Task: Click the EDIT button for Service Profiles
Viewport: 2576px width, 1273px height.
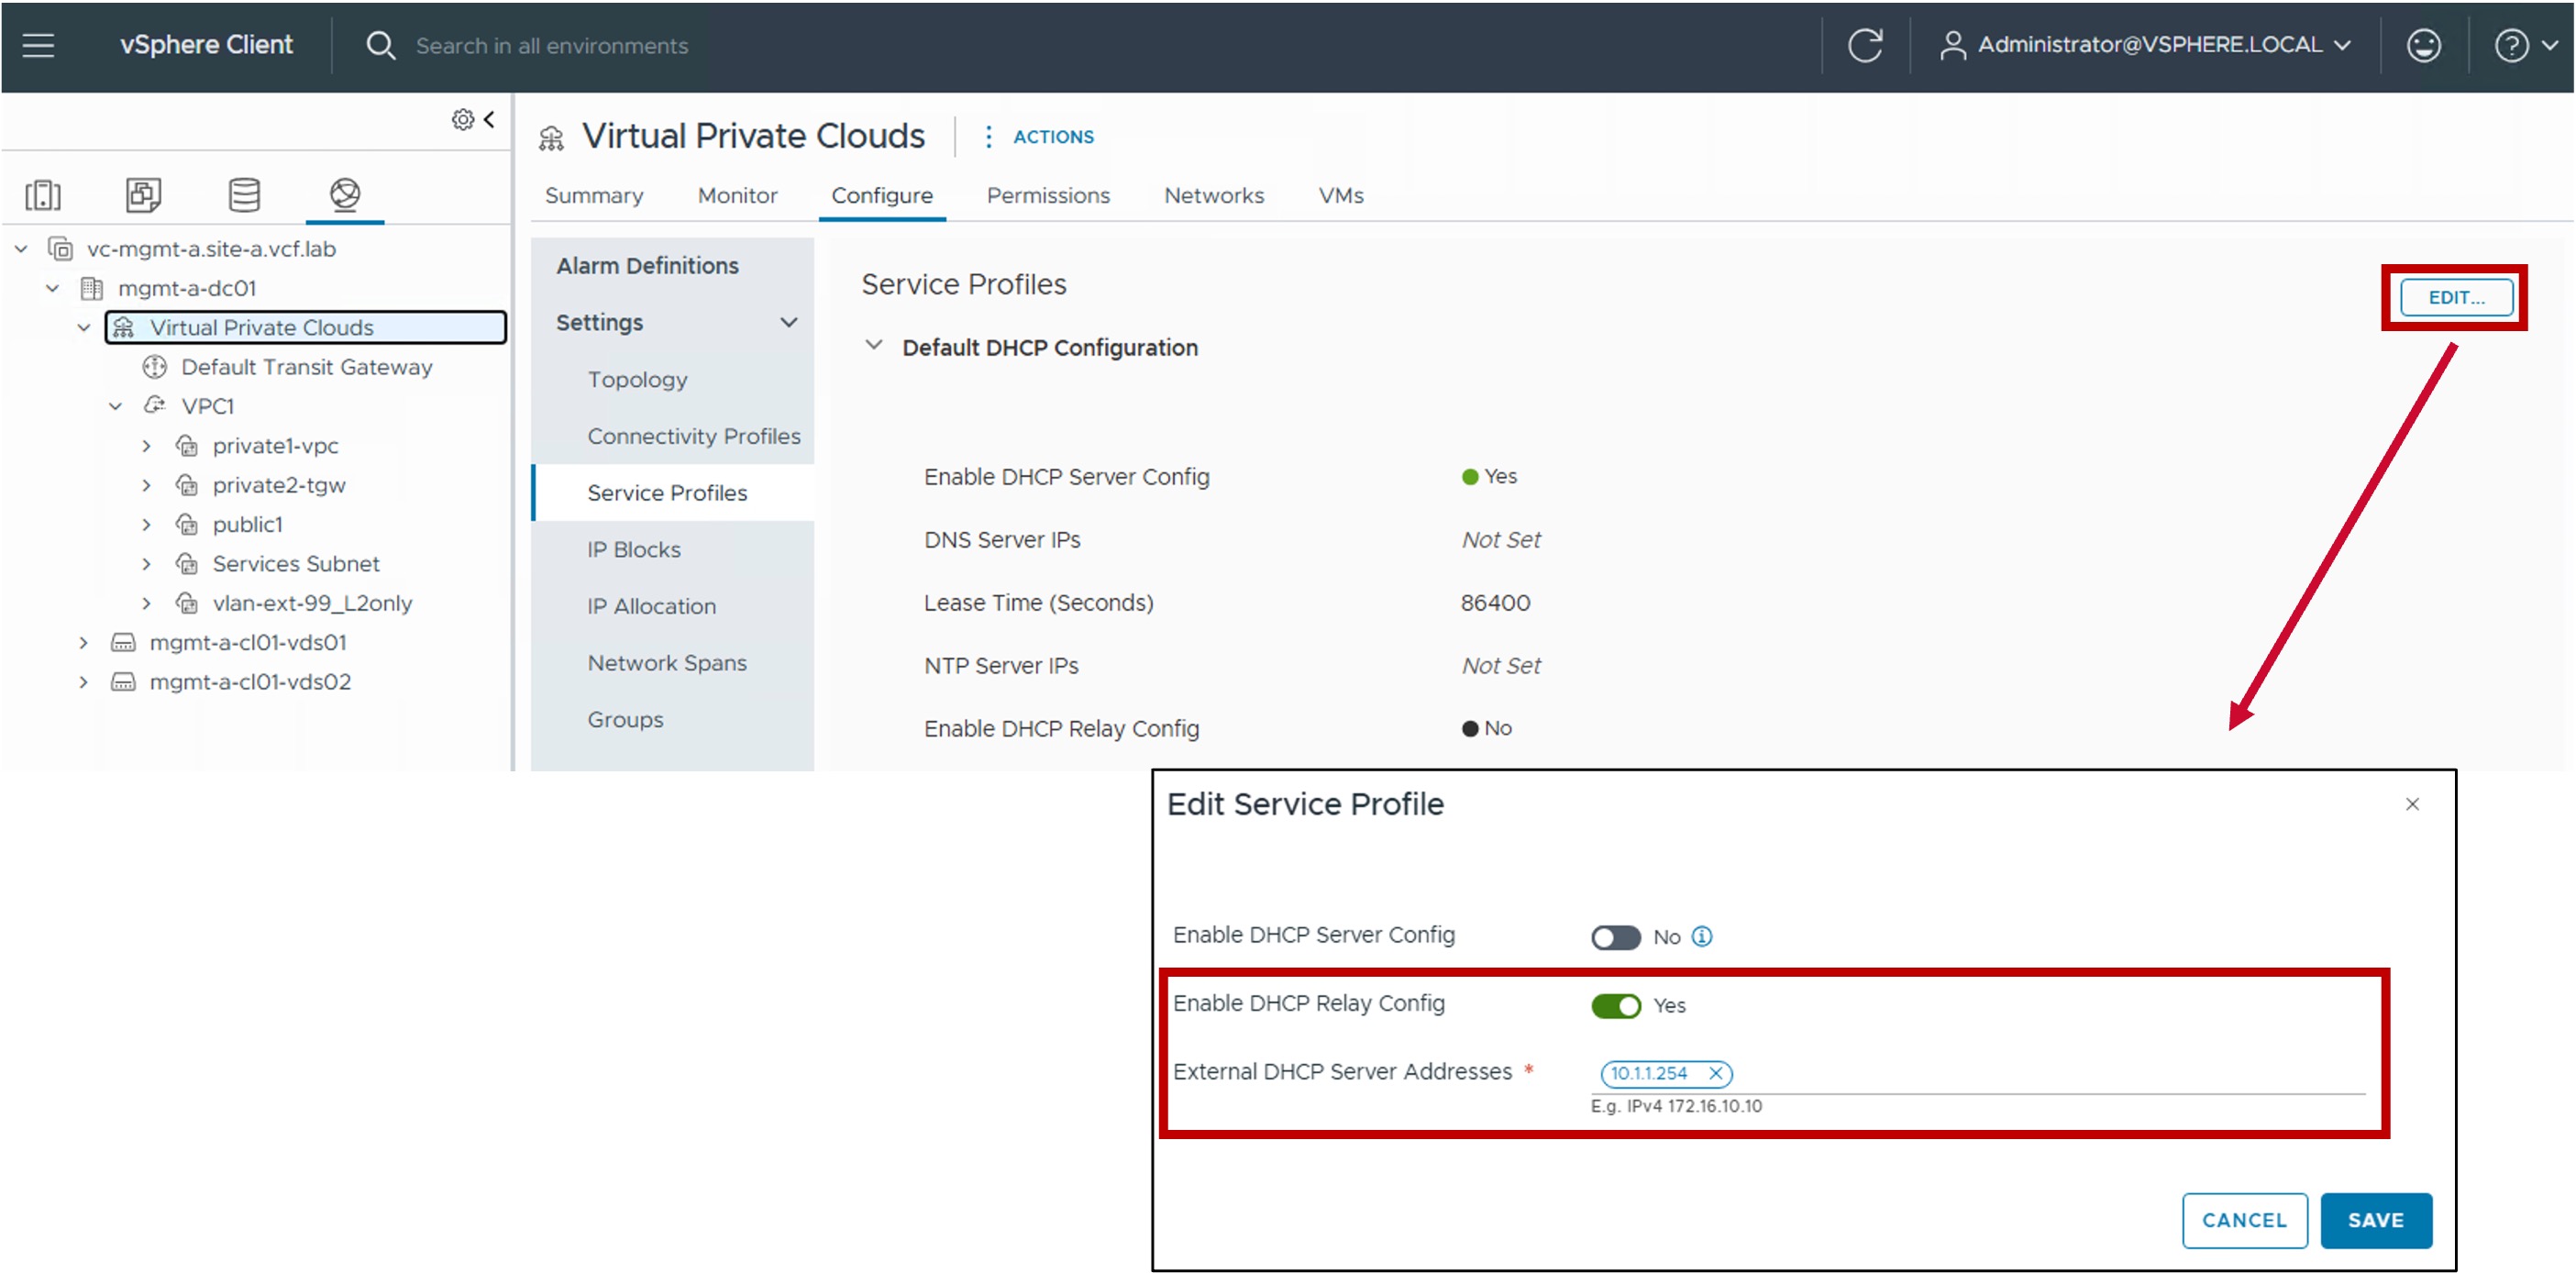Action: (x=2456, y=297)
